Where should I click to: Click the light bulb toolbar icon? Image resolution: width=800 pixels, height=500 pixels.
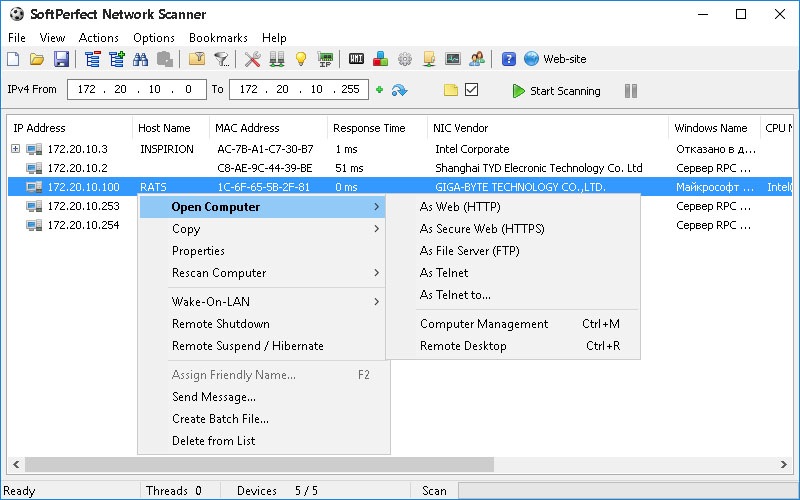click(x=301, y=59)
